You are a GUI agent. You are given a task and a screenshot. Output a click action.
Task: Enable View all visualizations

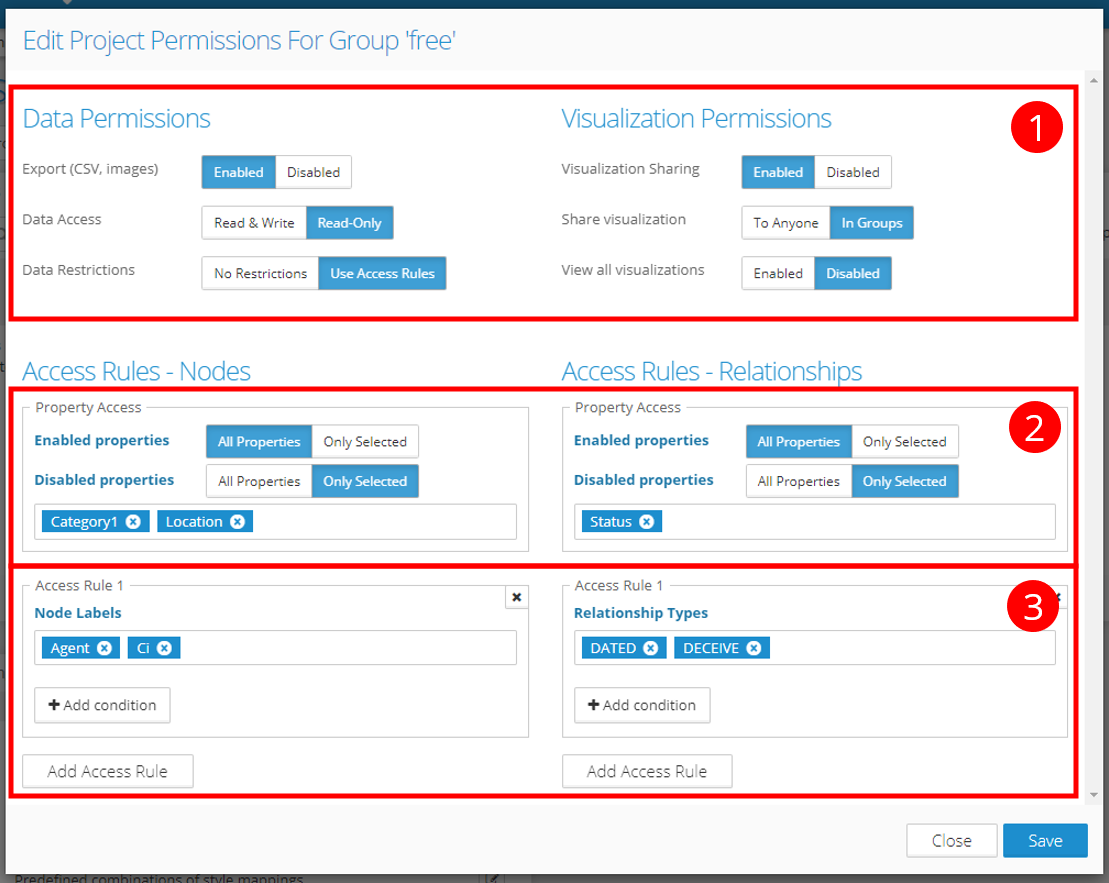(778, 273)
